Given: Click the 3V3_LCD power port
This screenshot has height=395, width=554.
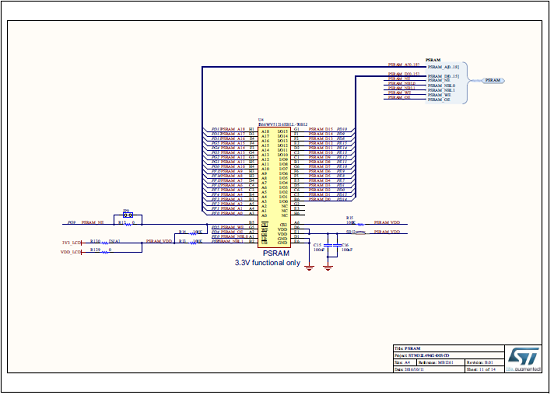Looking at the screenshot, I should tap(72, 243).
